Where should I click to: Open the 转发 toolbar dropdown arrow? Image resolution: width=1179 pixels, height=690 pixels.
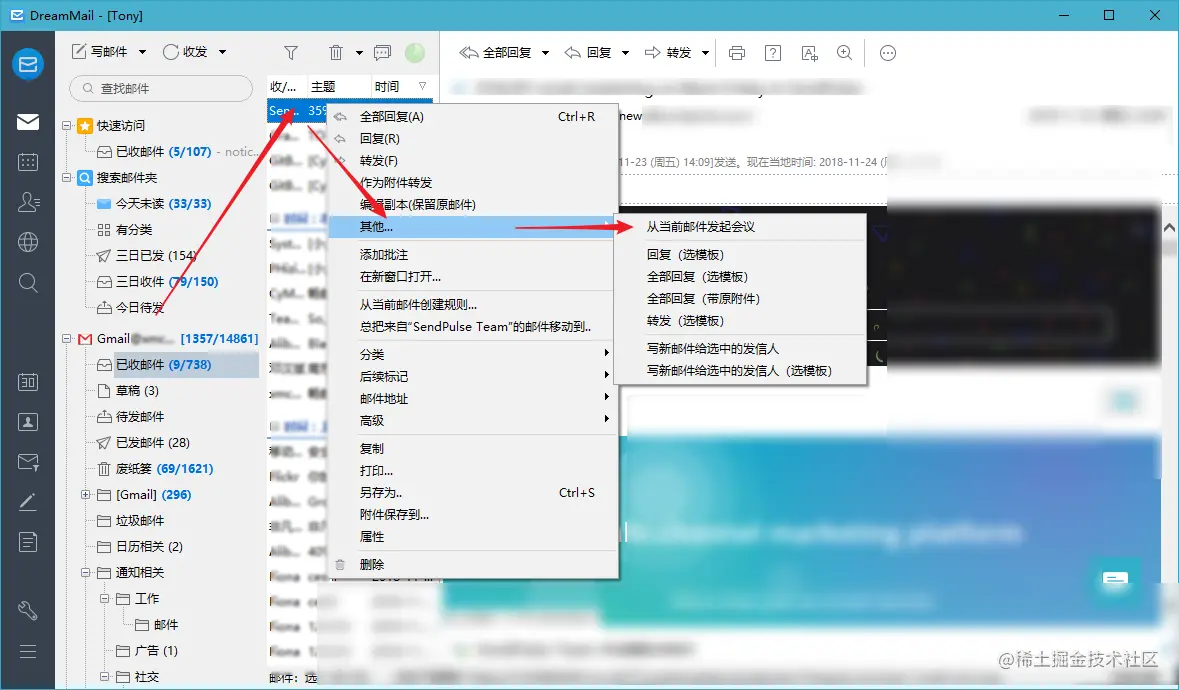705,53
